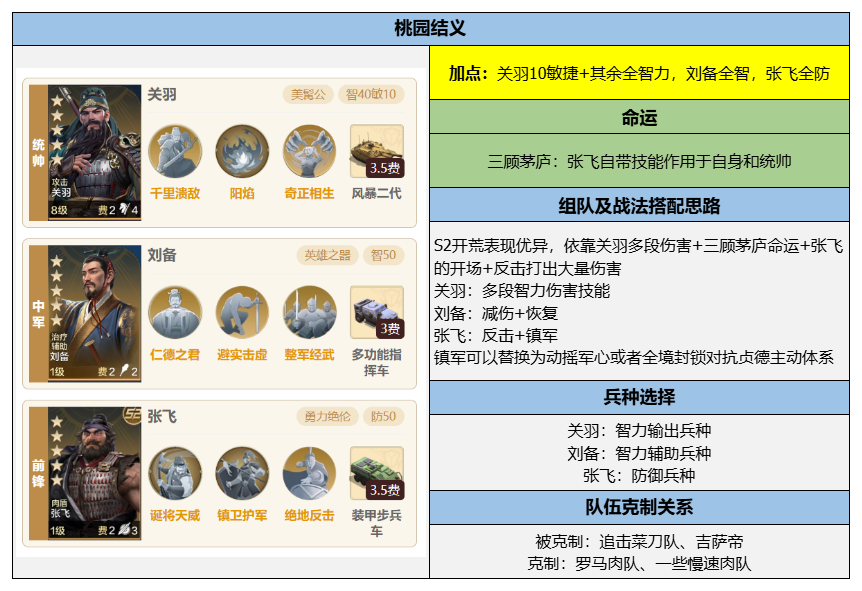The width and height of the screenshot is (862, 591).
Task: Click the 统帅 position label
Action: tap(38, 152)
